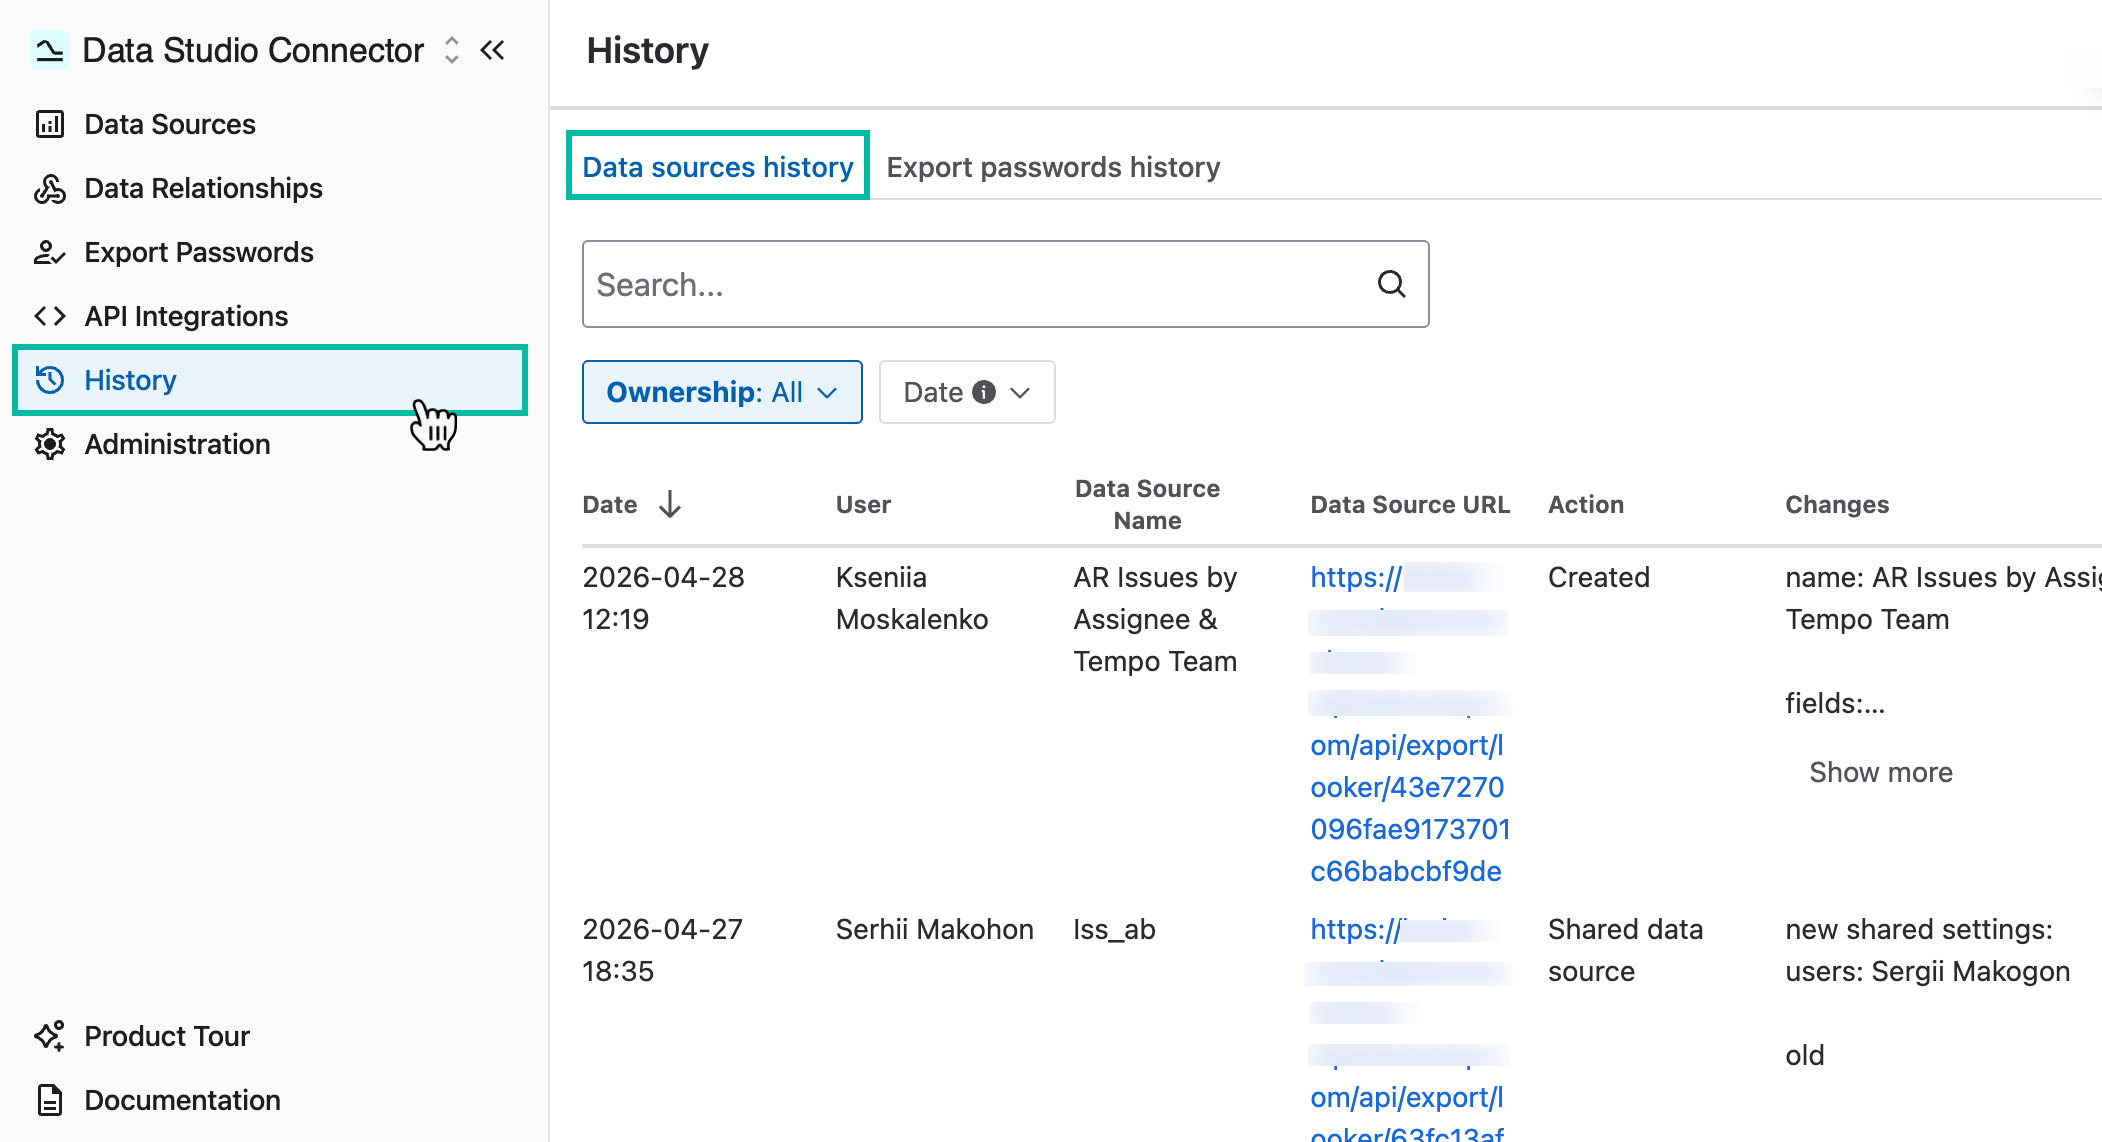Switch to Data sources history tab
This screenshot has width=2102, height=1142.
tap(718, 166)
